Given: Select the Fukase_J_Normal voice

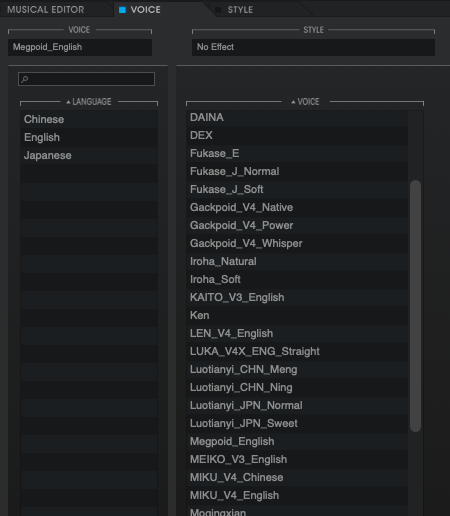Looking at the screenshot, I should click(x=297, y=171).
